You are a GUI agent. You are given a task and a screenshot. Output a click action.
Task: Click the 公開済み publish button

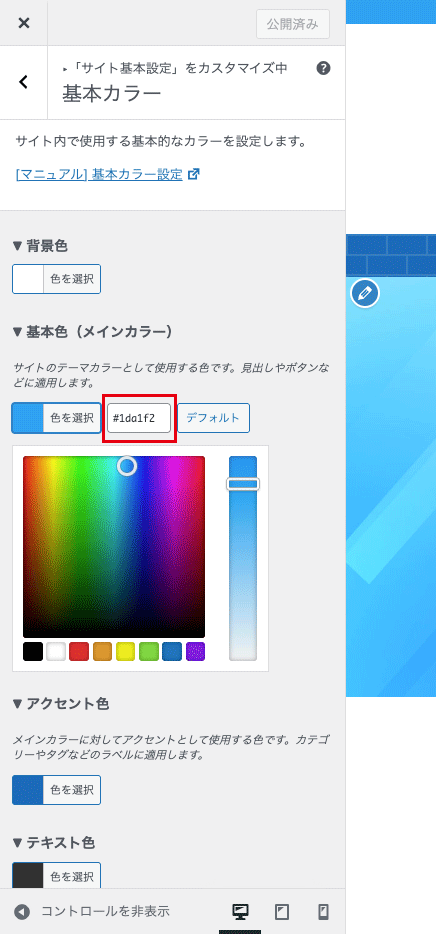(292, 24)
